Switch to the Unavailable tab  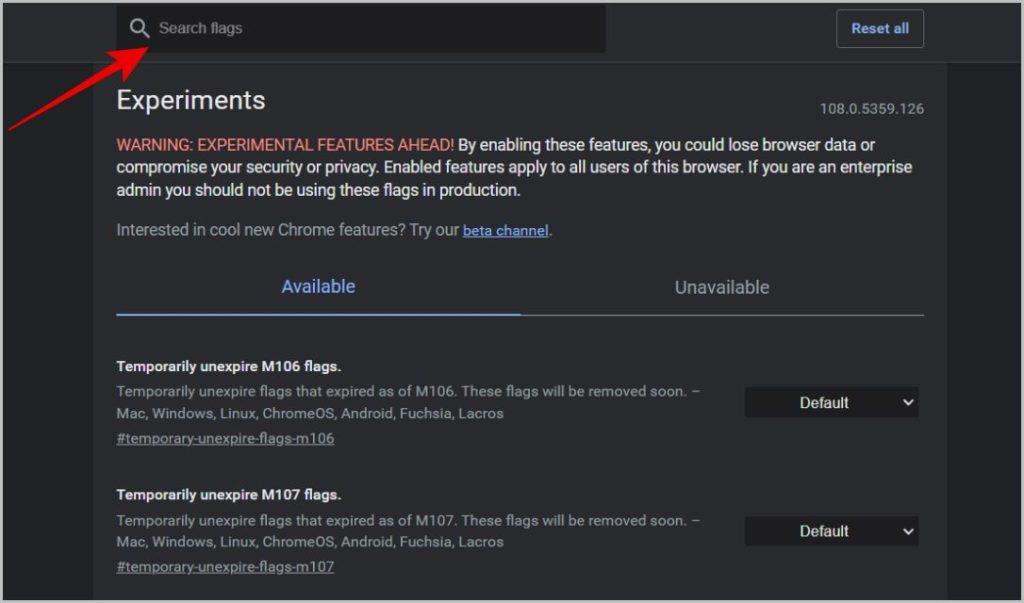(722, 287)
